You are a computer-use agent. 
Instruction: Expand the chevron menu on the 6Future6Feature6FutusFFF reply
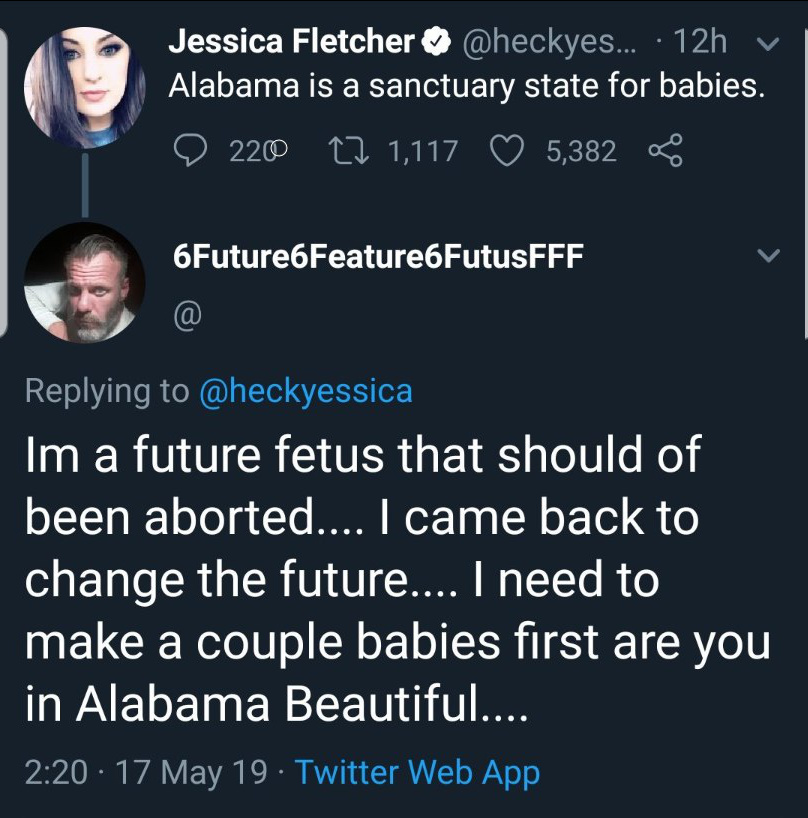pos(768,255)
